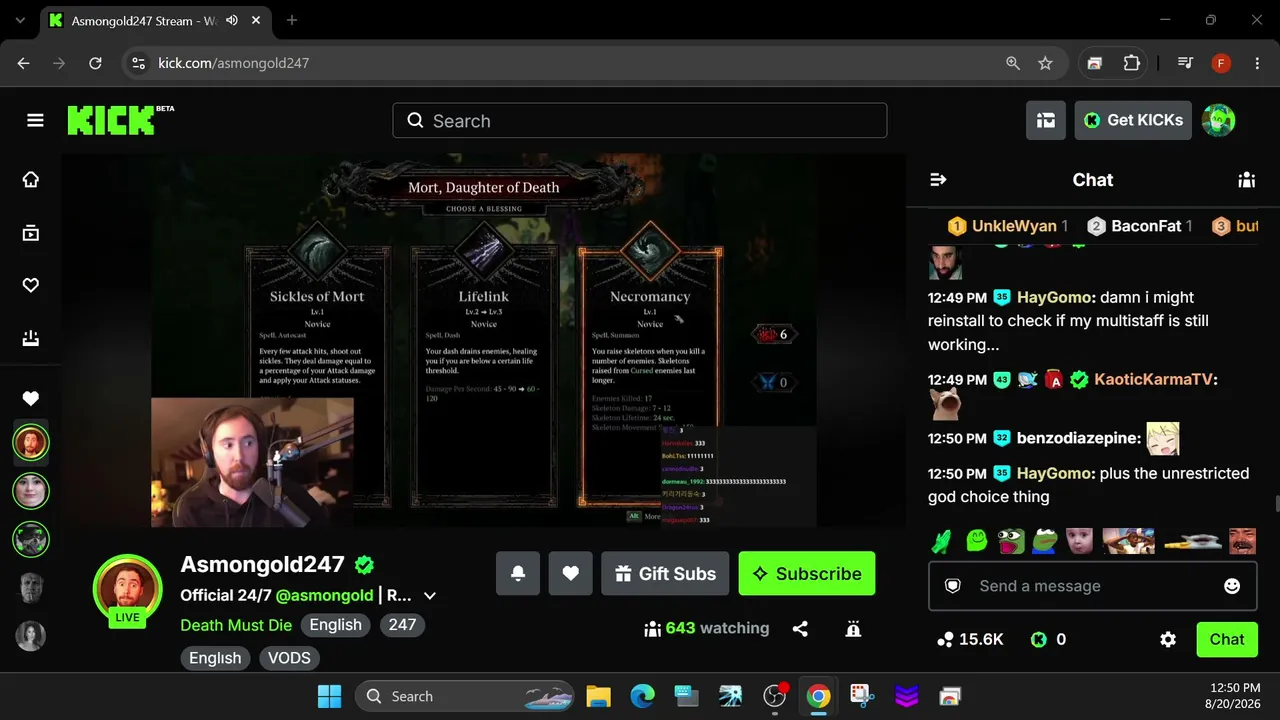Open File Explorer in the taskbar
This screenshot has height=720, width=1280.
click(598, 696)
